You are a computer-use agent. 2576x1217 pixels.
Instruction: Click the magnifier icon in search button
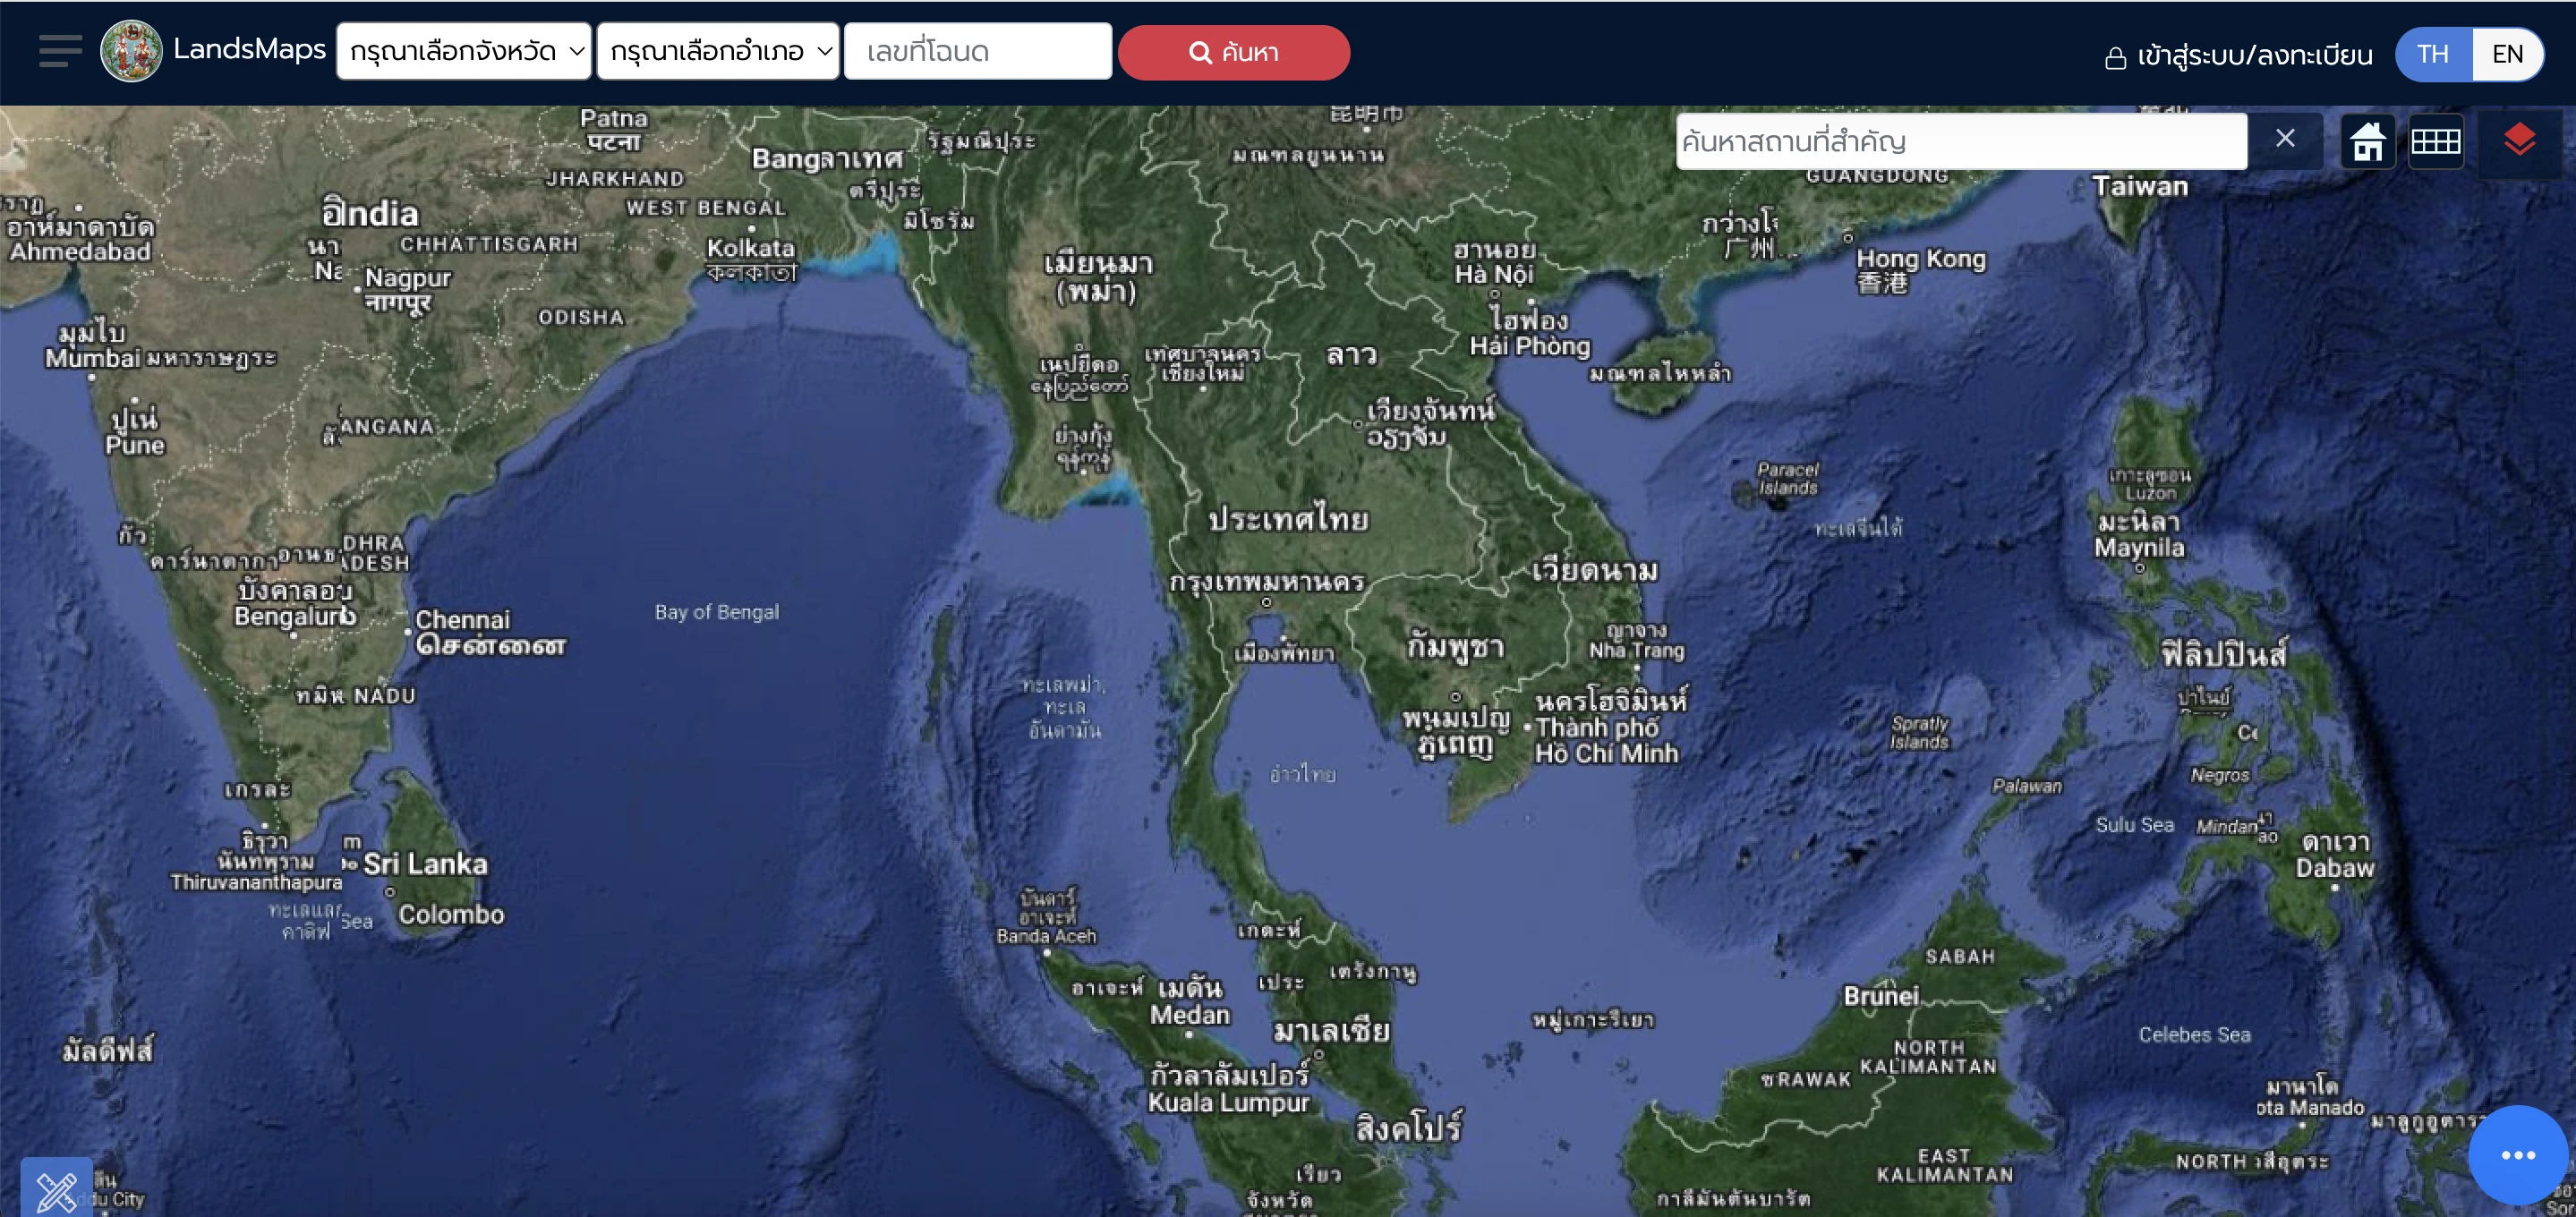1200,52
